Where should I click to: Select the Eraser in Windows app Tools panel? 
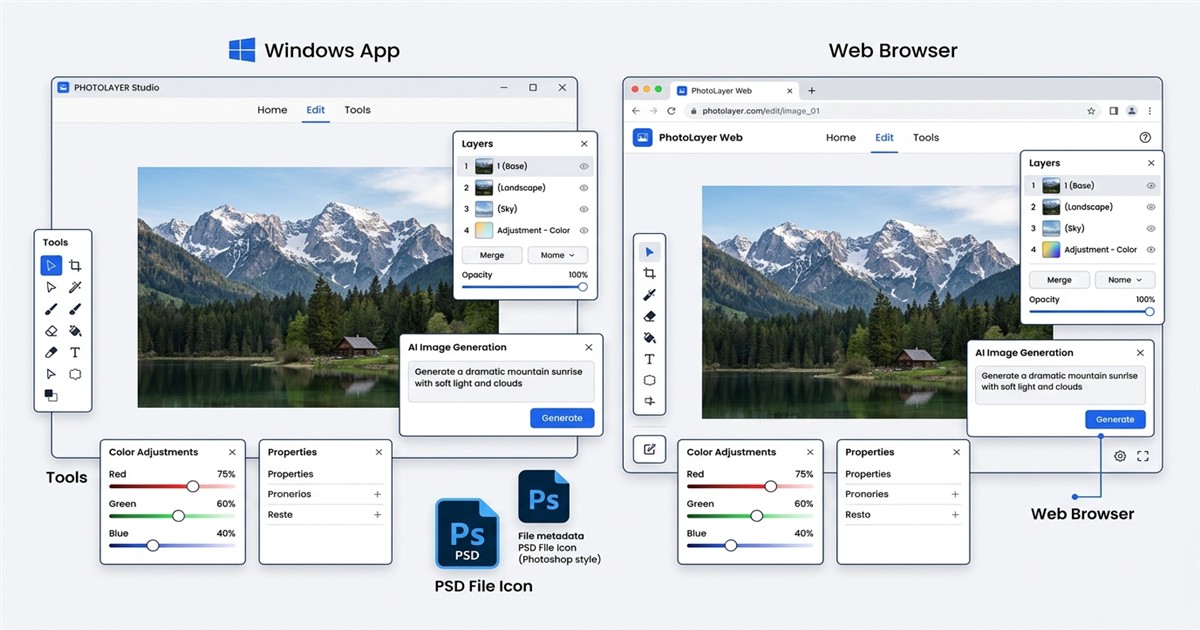pyautogui.click(x=51, y=331)
